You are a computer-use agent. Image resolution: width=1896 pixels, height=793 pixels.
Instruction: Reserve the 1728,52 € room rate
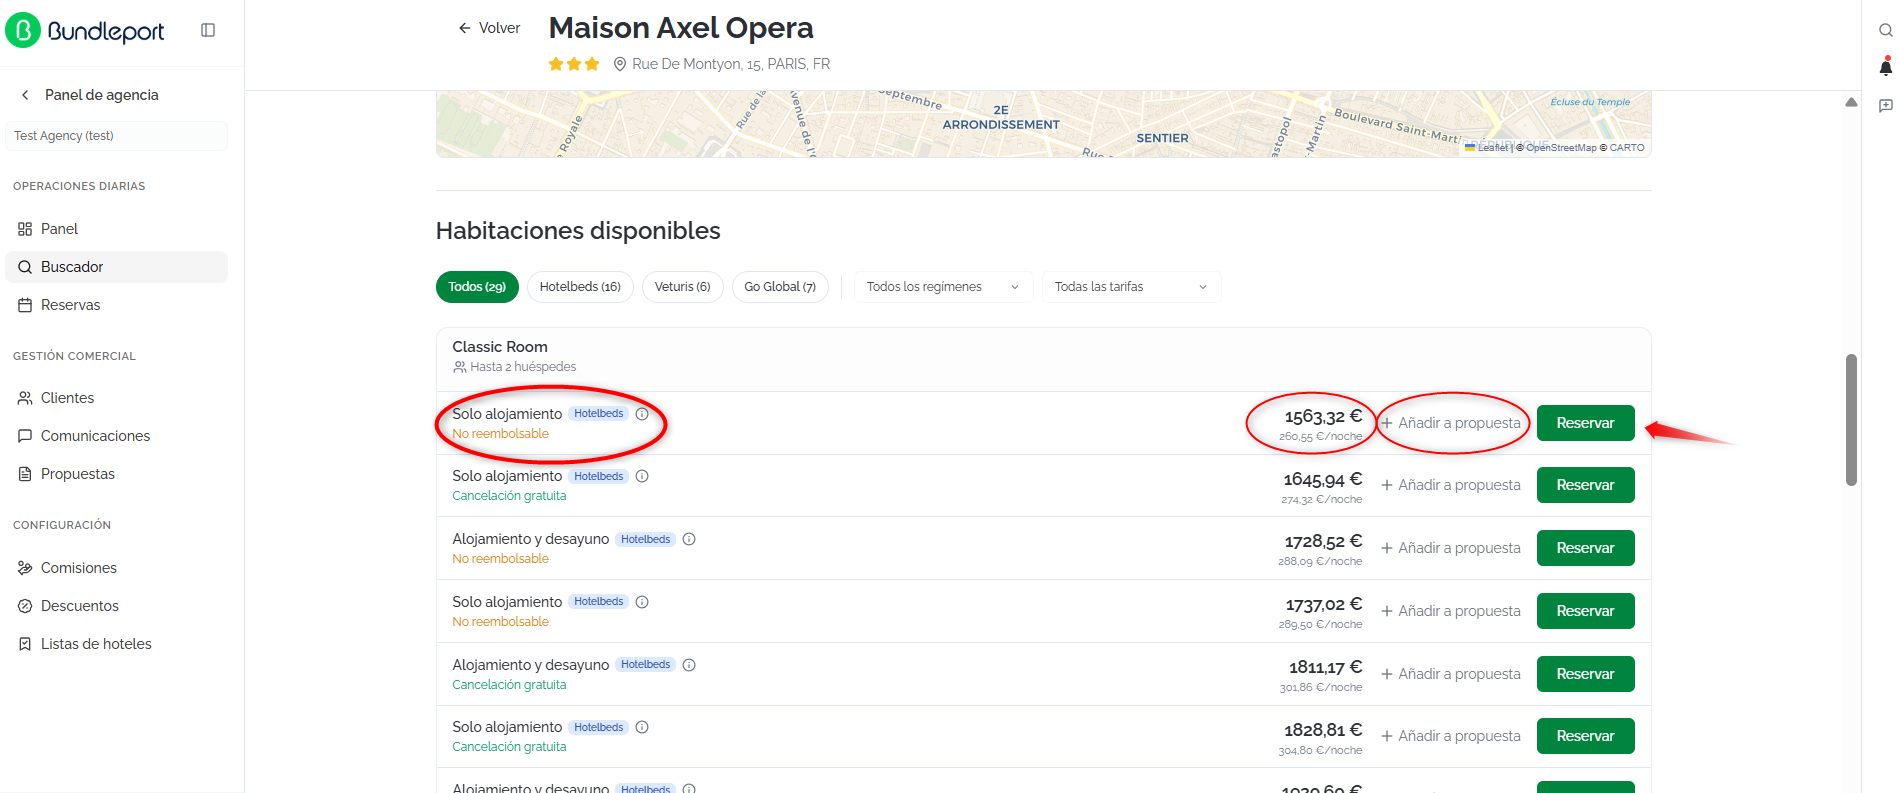click(1585, 548)
